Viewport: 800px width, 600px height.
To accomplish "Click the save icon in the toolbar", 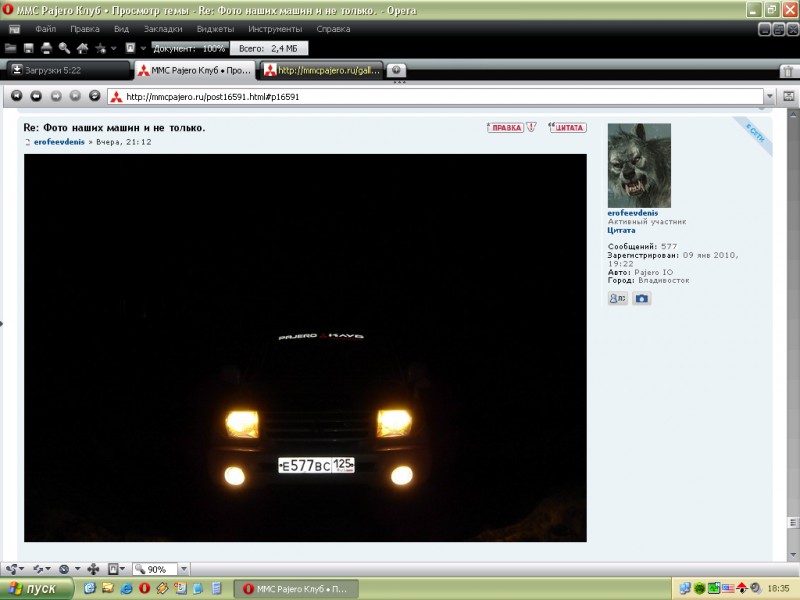I will tap(28, 48).
